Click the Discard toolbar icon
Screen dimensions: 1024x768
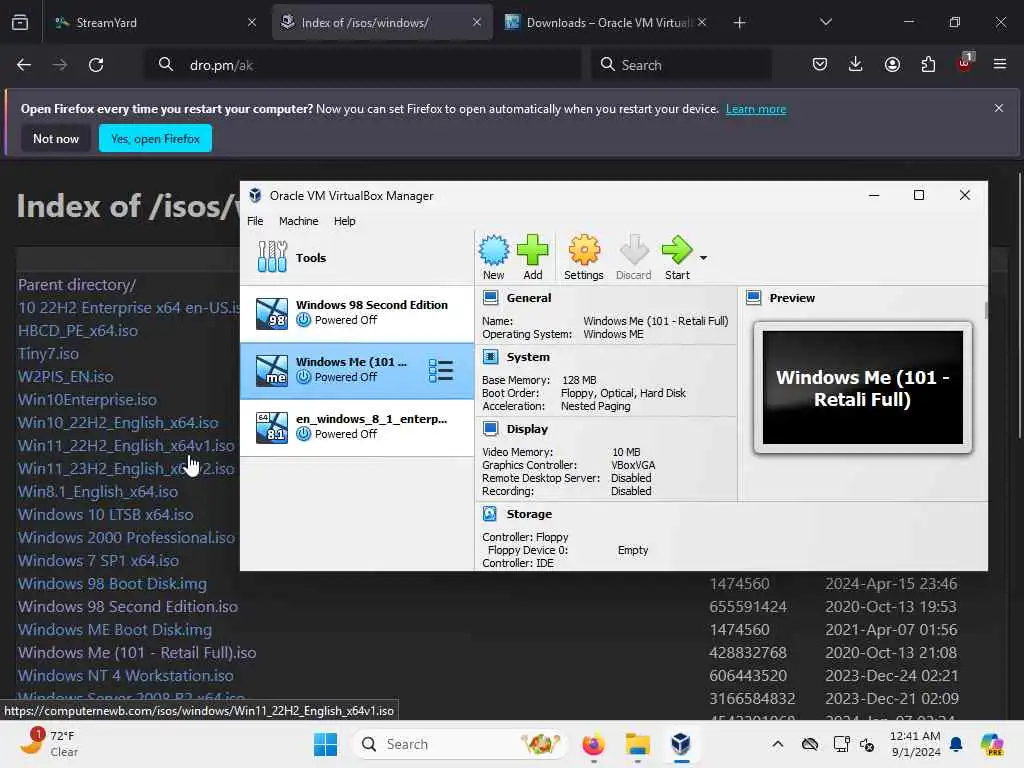(633, 257)
